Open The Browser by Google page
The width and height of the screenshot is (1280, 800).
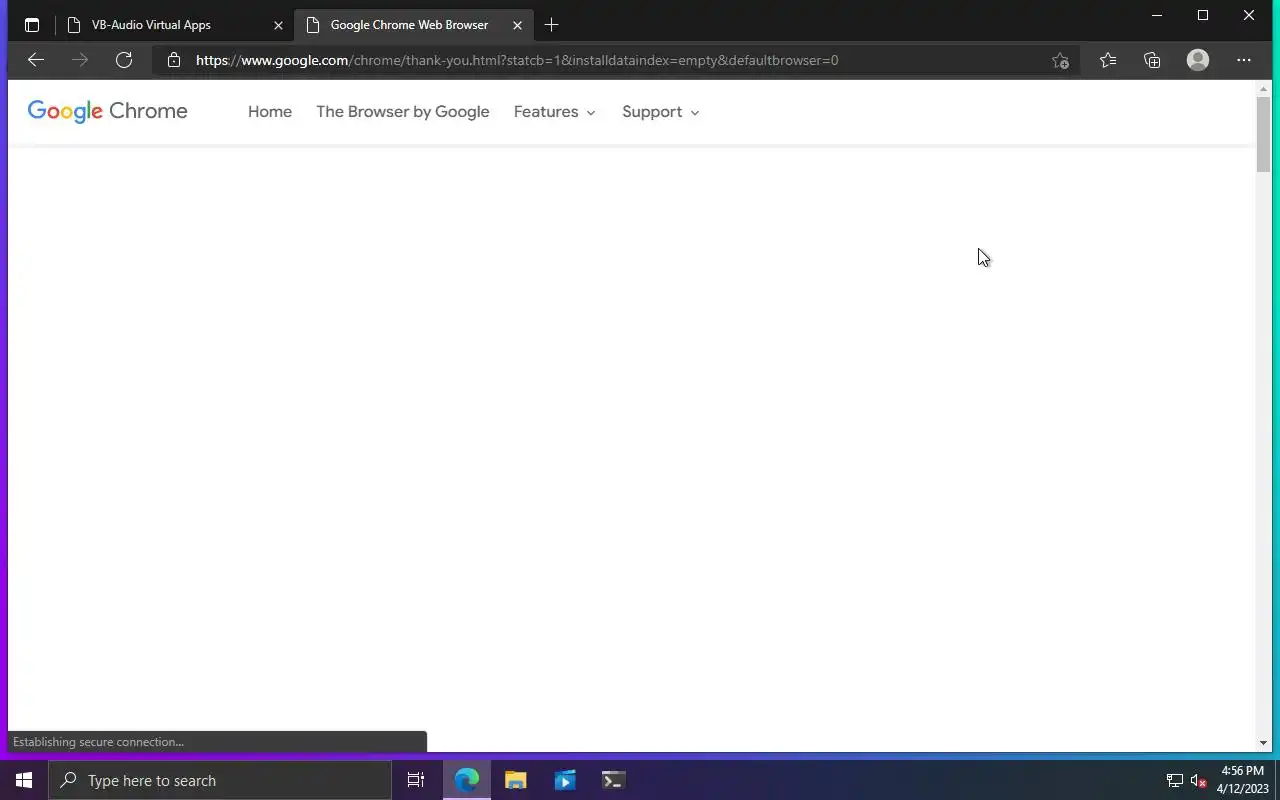click(x=403, y=112)
